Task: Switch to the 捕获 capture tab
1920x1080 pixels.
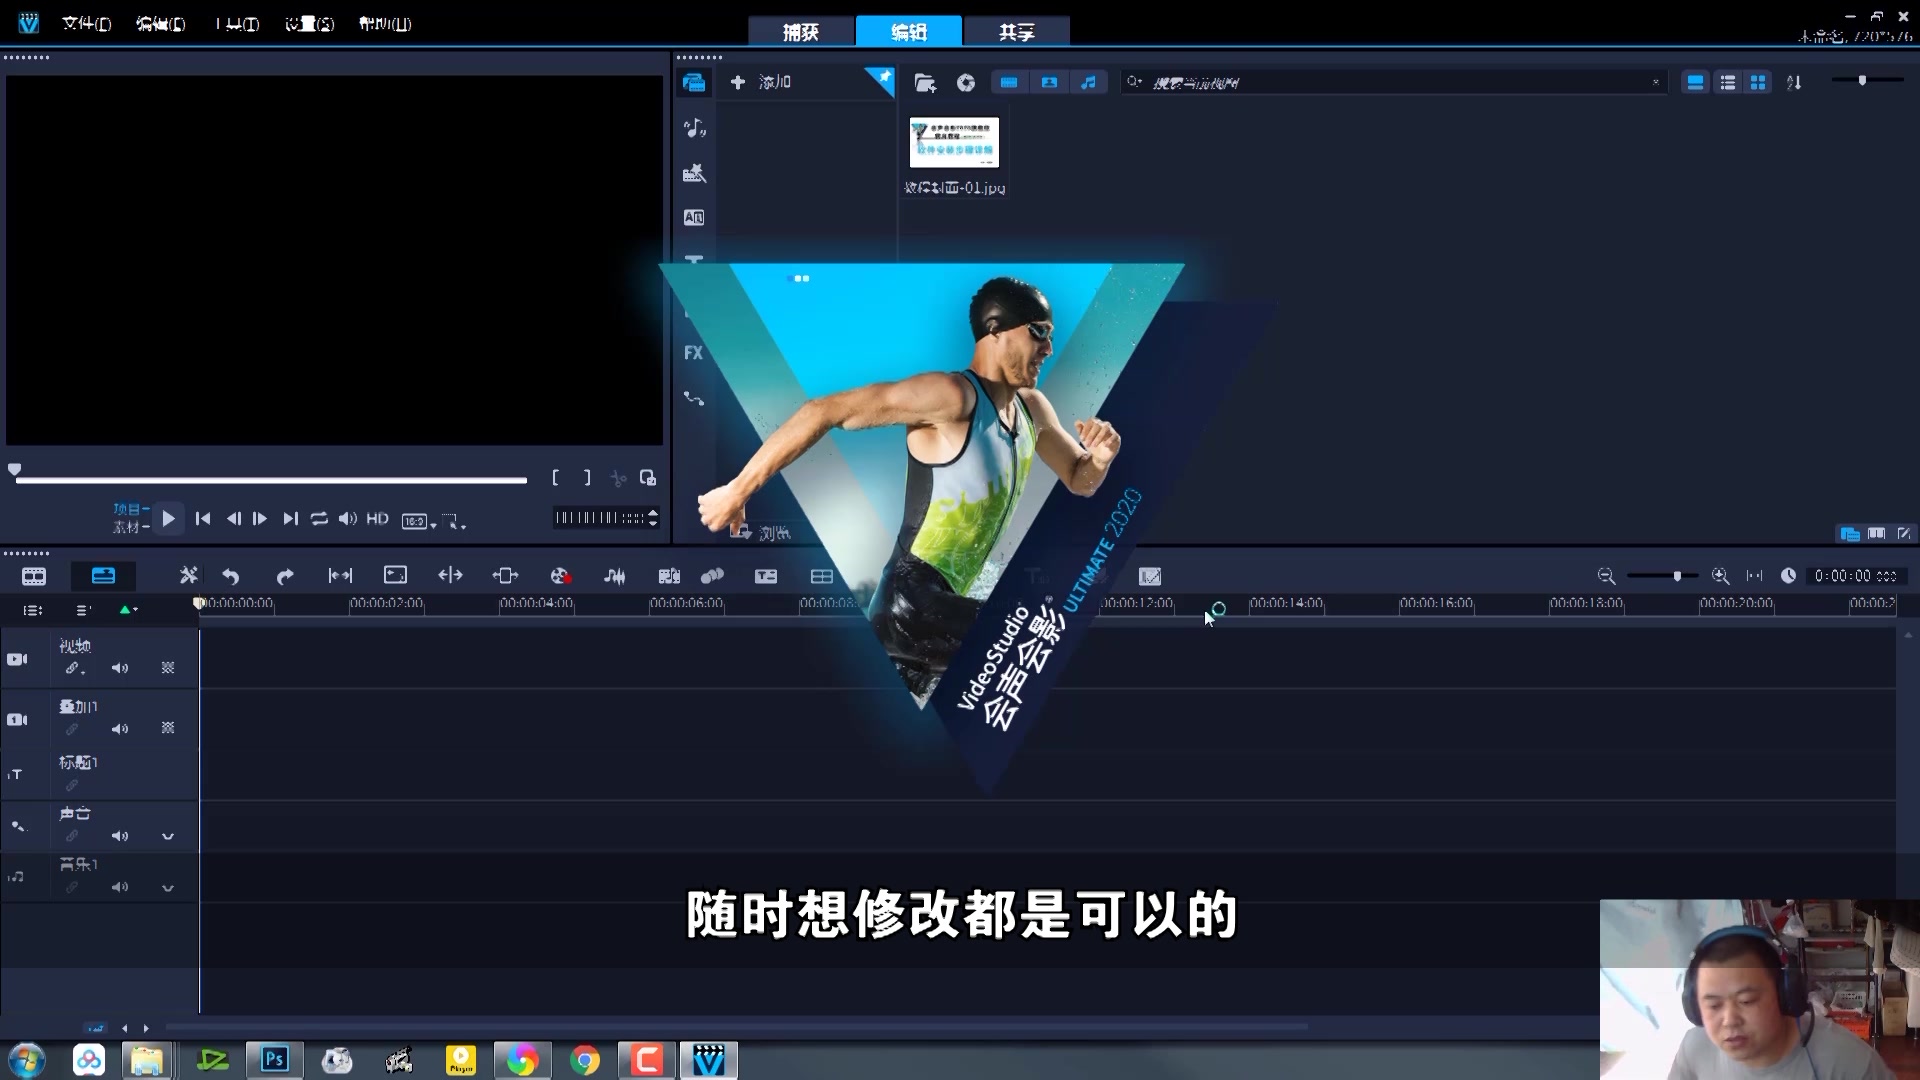Action: pyautogui.click(x=802, y=31)
